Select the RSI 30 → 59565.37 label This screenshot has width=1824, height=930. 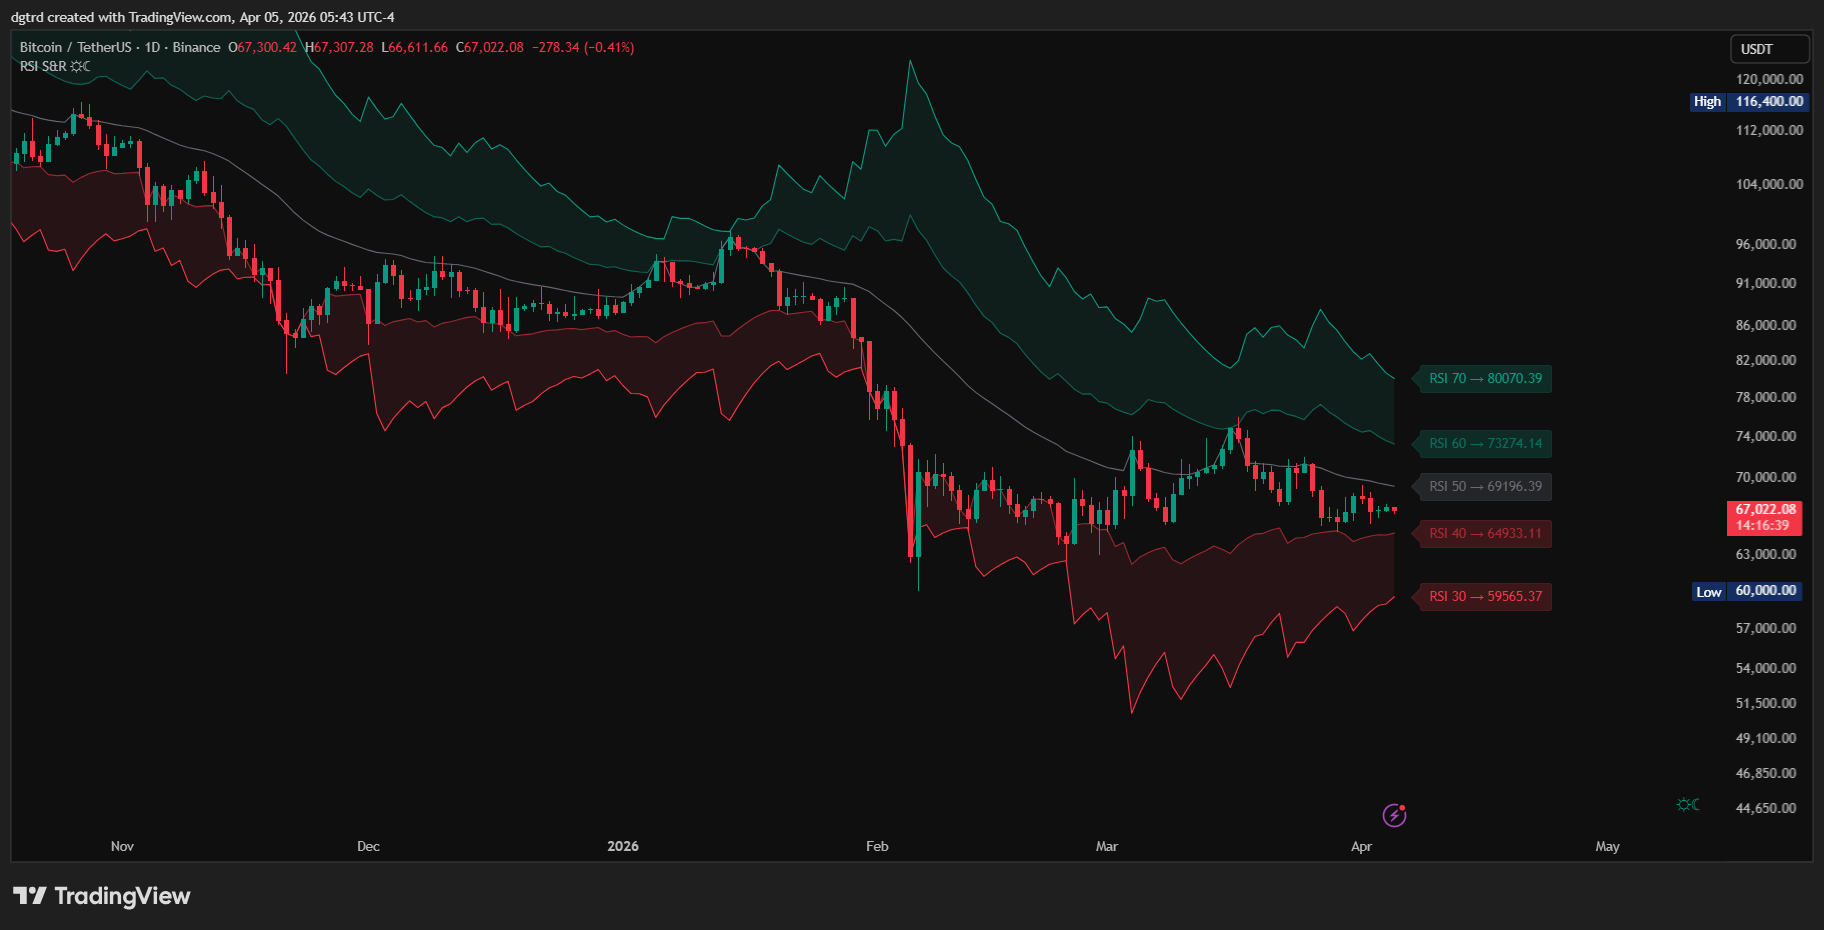1484,596
